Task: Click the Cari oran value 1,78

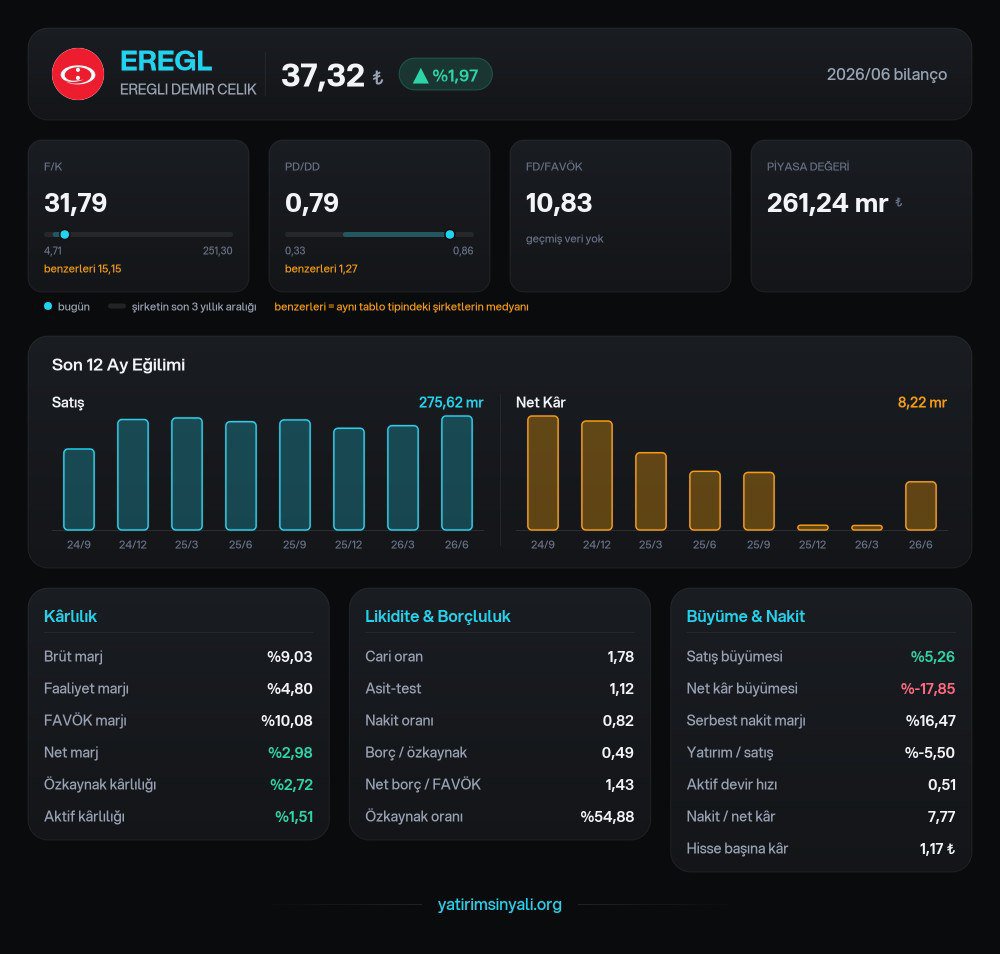Action: pos(621,656)
